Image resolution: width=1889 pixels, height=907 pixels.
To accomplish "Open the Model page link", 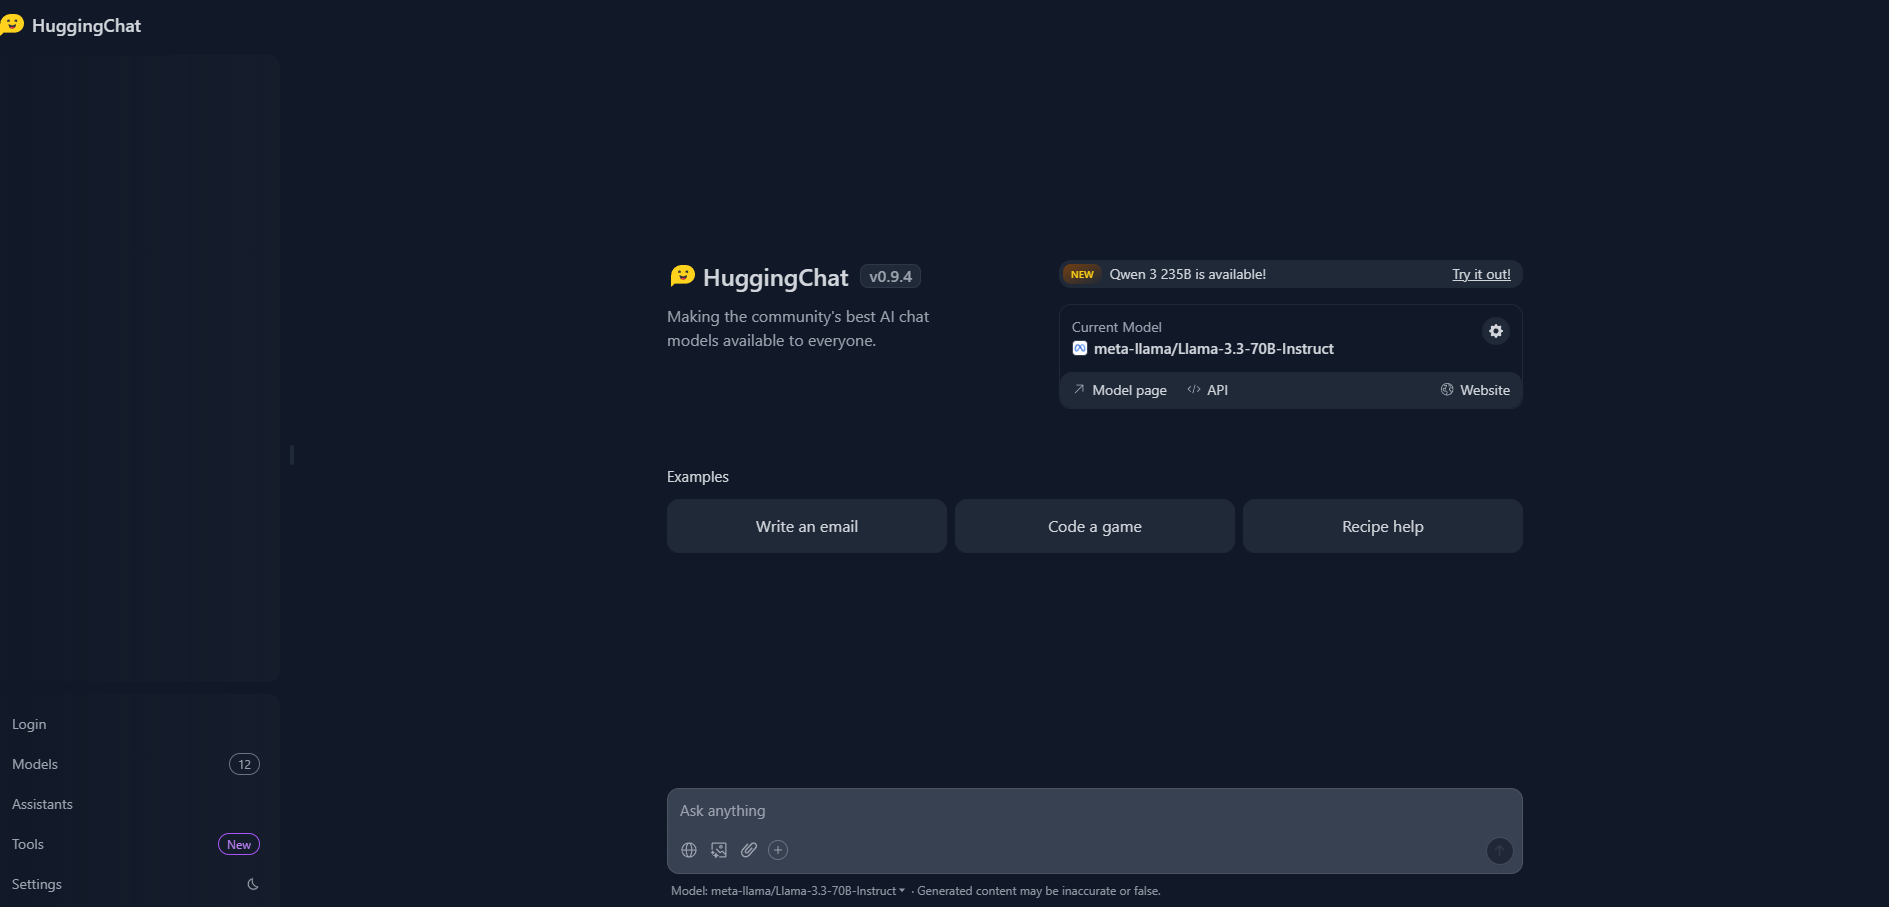I will coord(1120,390).
